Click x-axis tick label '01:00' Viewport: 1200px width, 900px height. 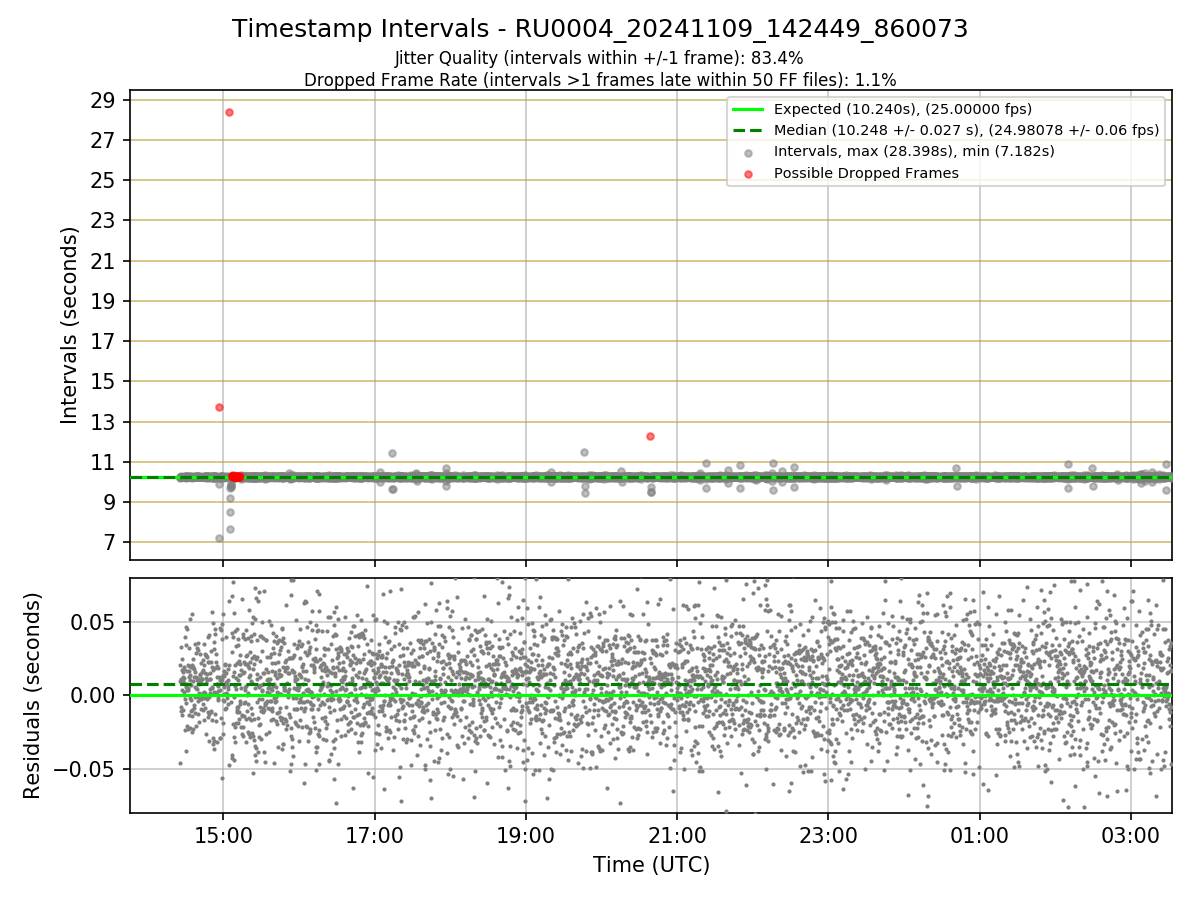click(979, 835)
